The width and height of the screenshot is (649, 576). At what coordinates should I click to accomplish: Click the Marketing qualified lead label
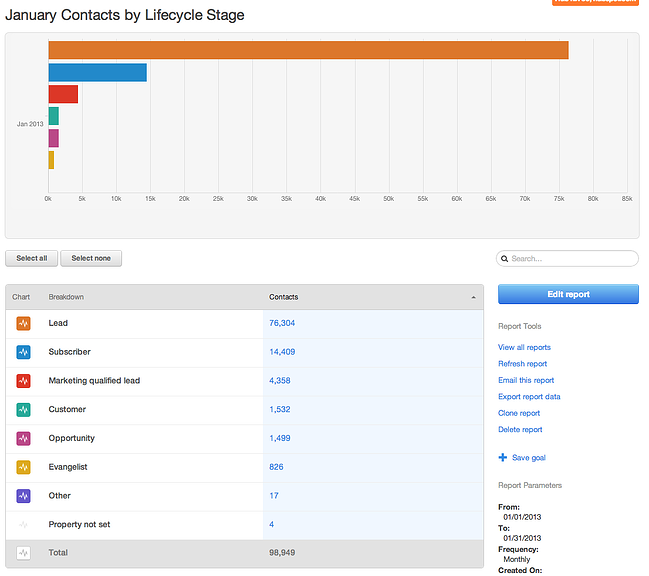tap(94, 381)
